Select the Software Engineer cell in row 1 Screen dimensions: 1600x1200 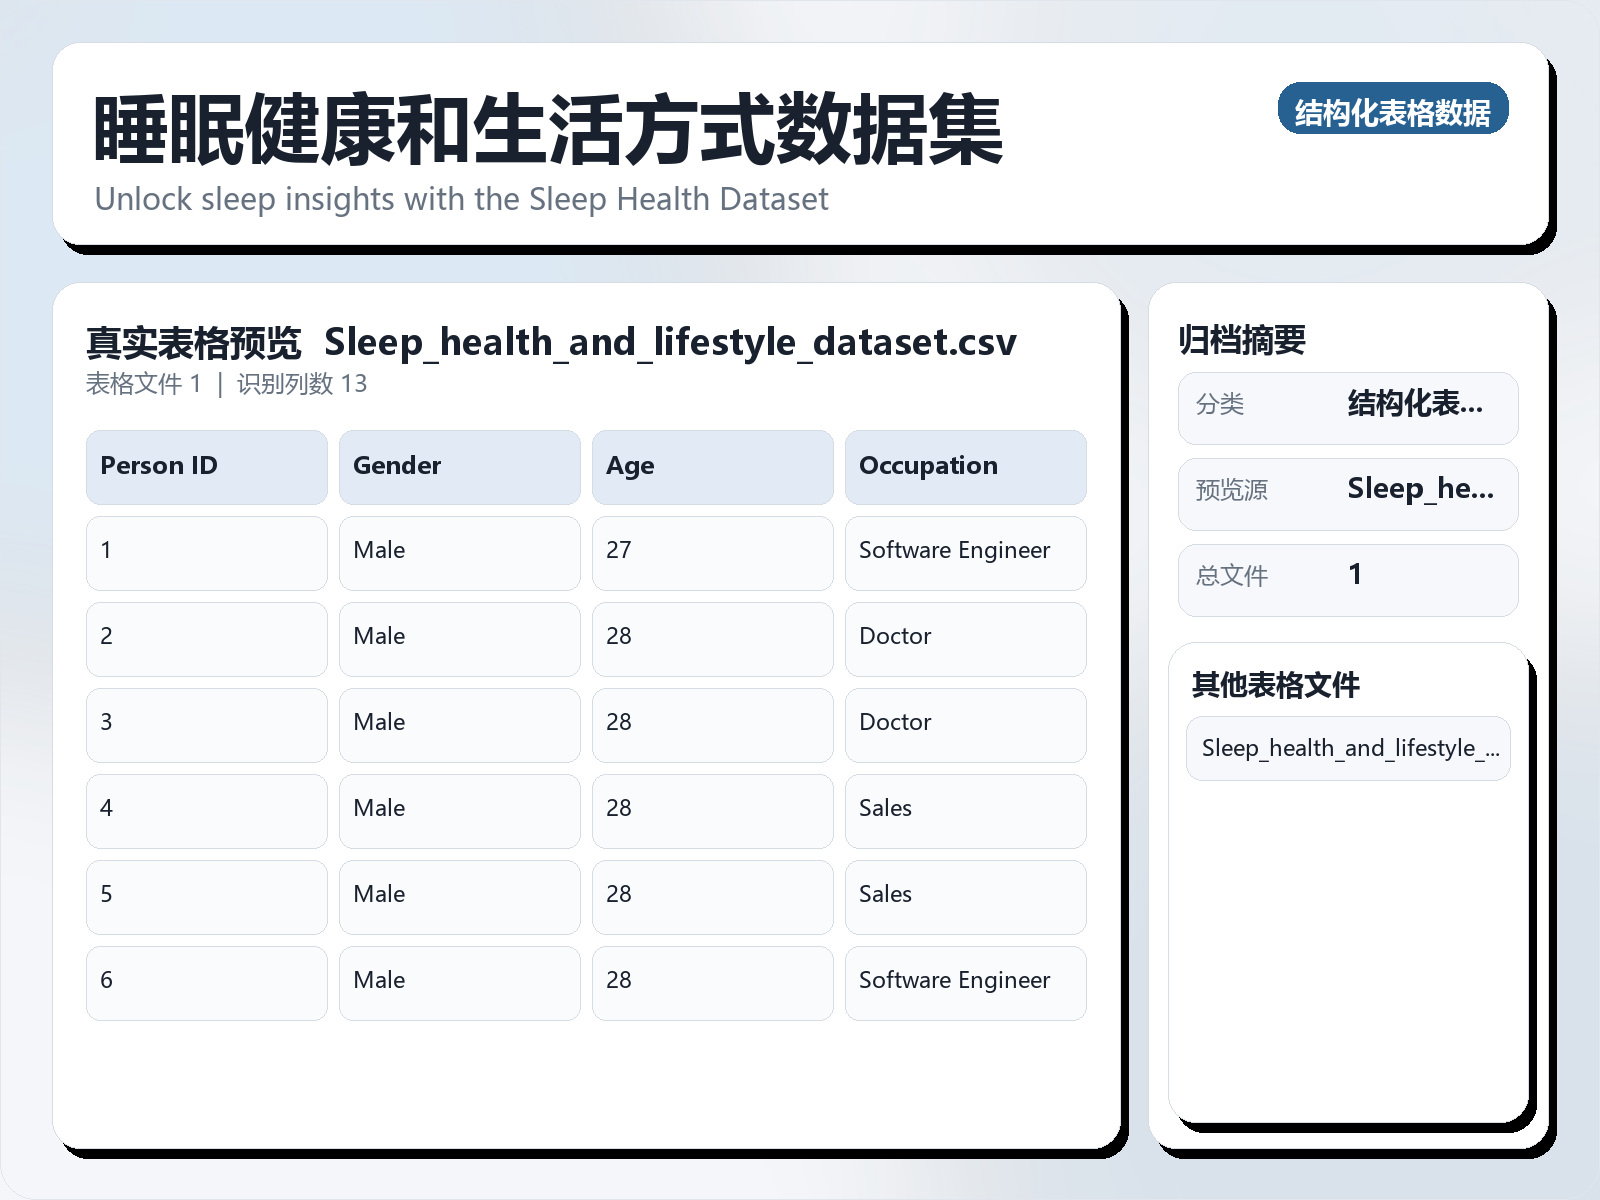click(965, 552)
